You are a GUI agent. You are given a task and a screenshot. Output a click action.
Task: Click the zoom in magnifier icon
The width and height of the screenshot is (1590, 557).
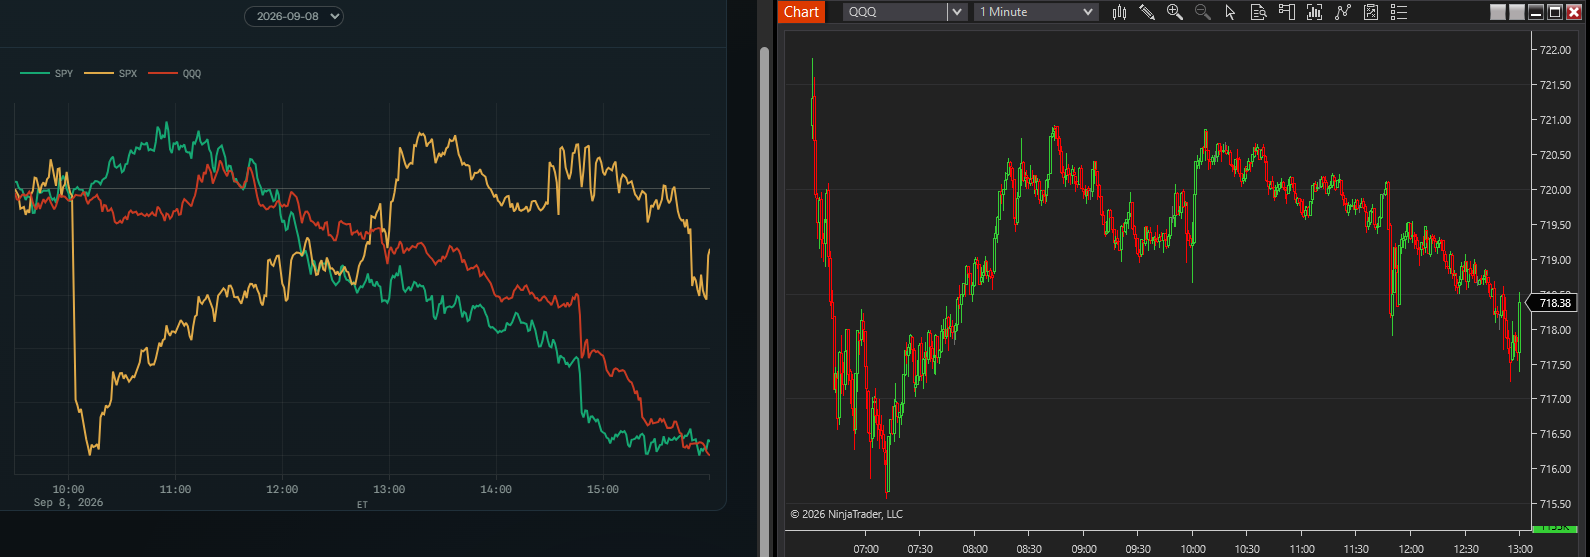(x=1175, y=12)
